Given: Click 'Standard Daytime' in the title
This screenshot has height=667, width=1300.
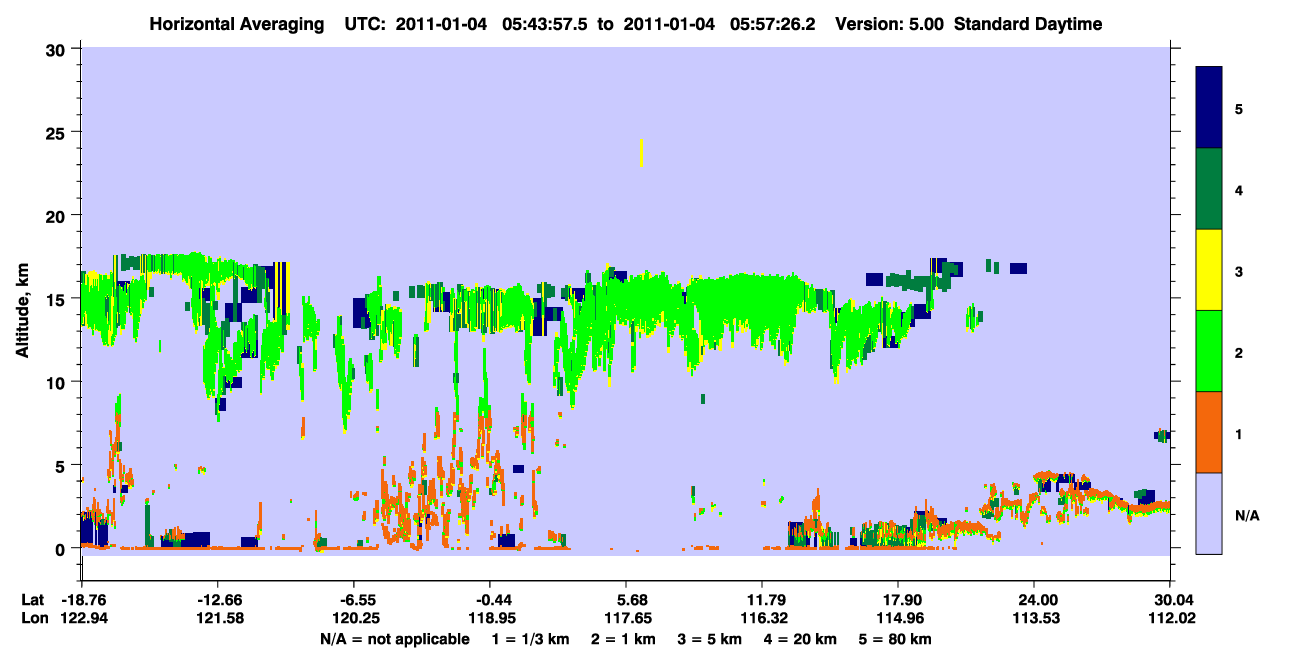Looking at the screenshot, I should [1028, 24].
